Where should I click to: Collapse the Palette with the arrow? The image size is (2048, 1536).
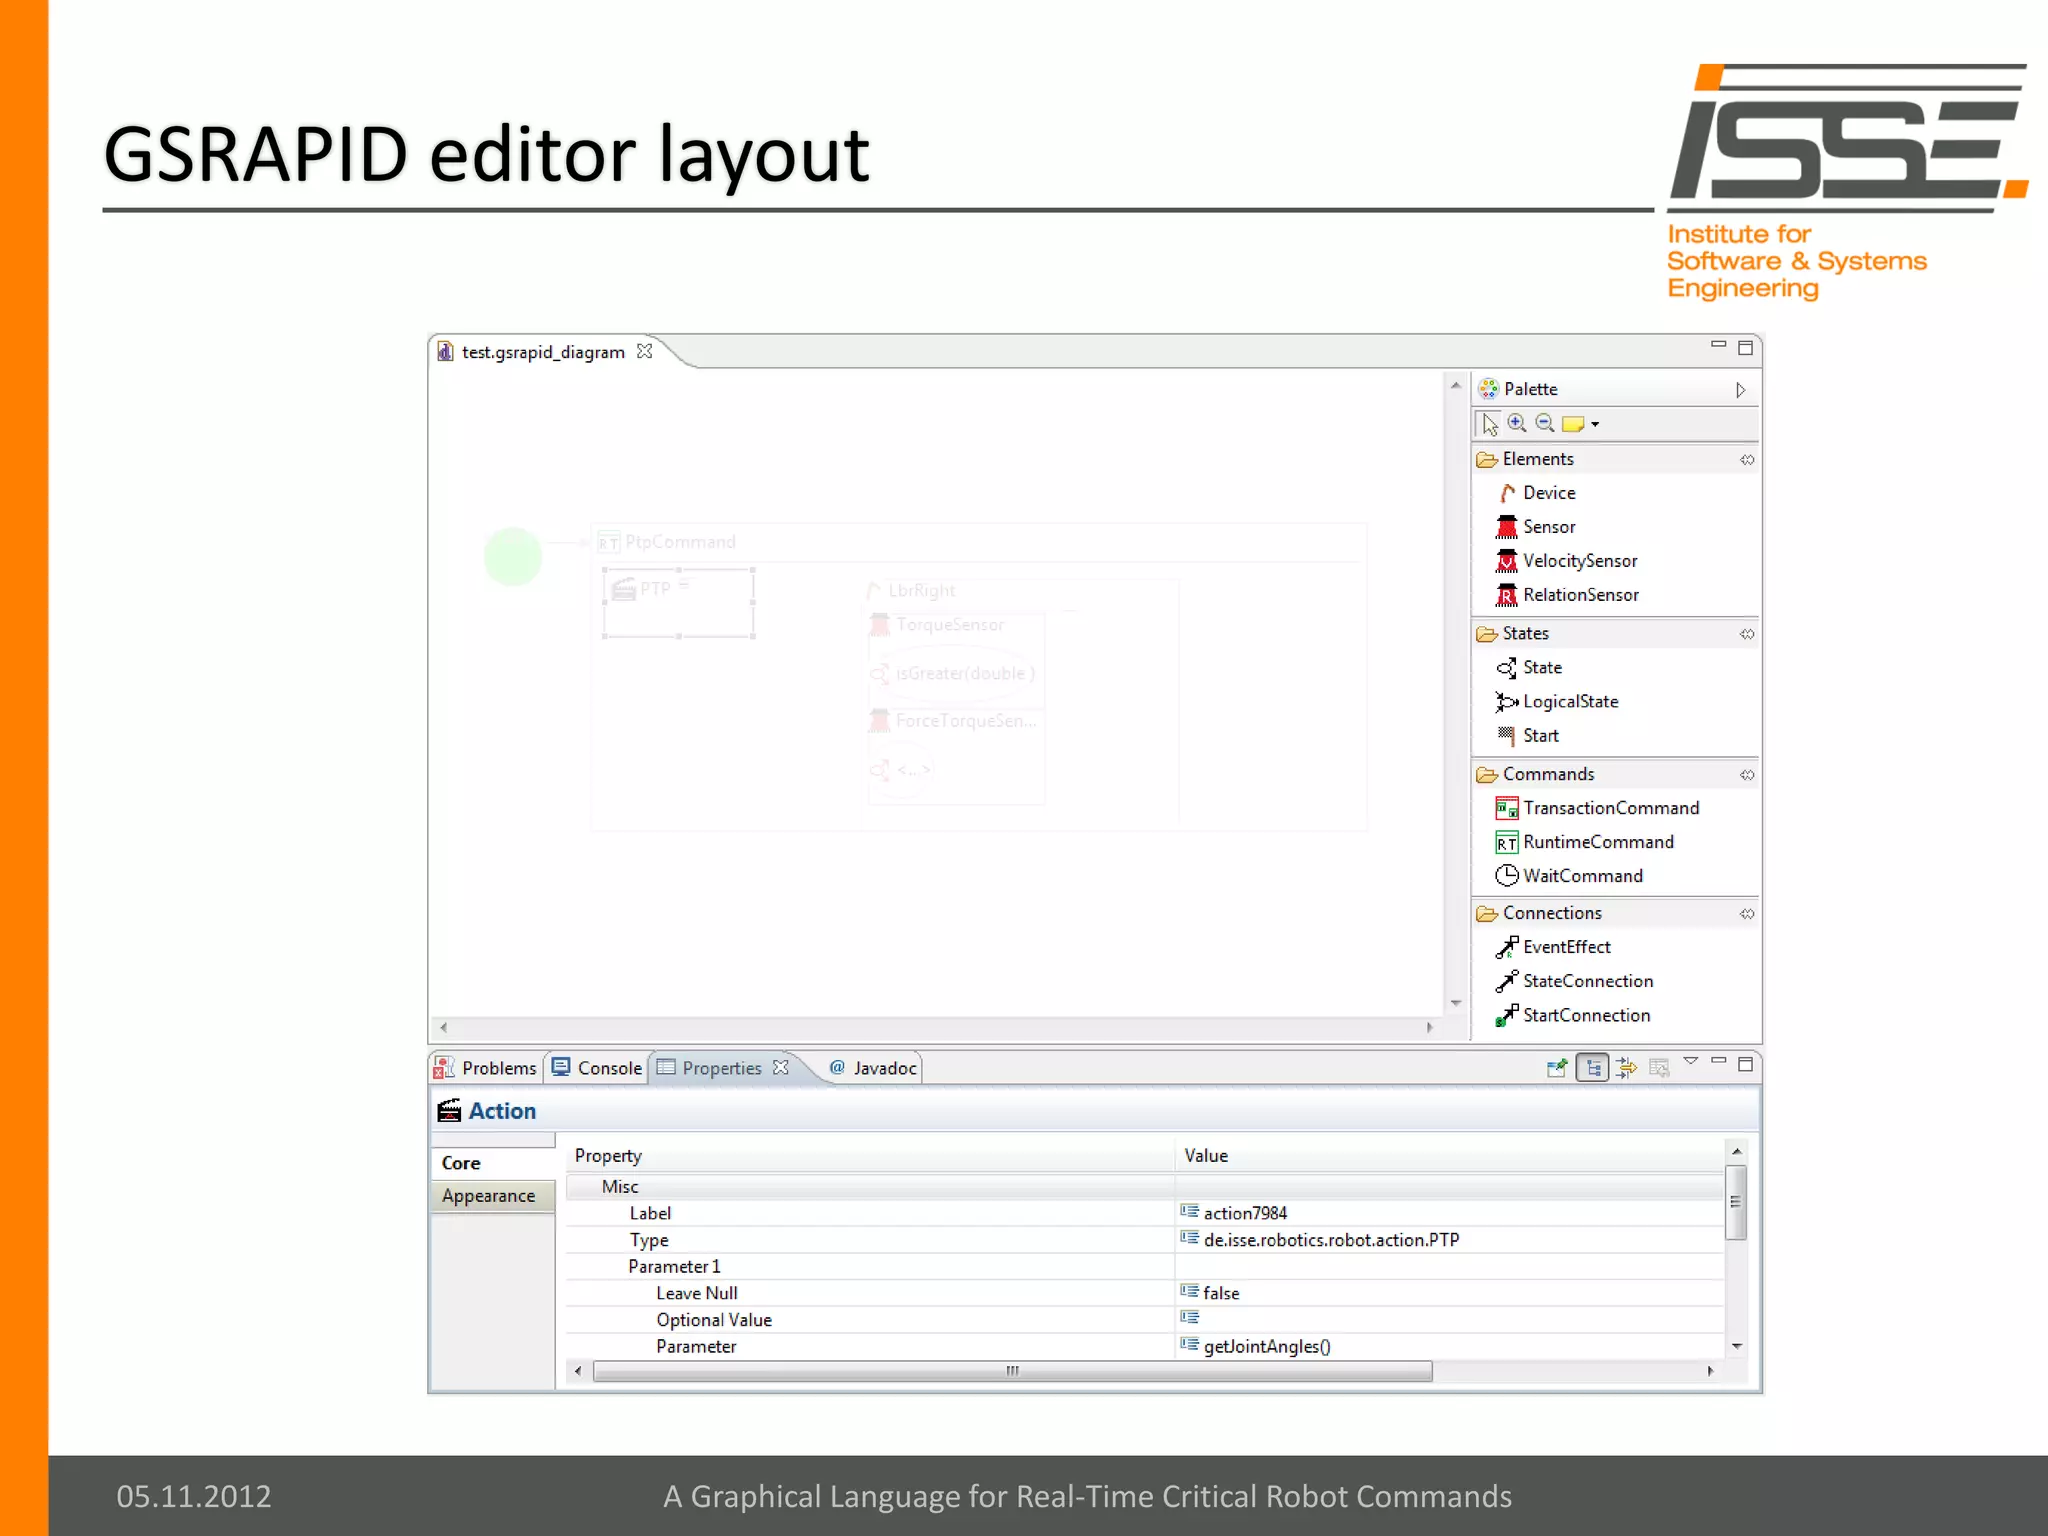tap(1741, 390)
